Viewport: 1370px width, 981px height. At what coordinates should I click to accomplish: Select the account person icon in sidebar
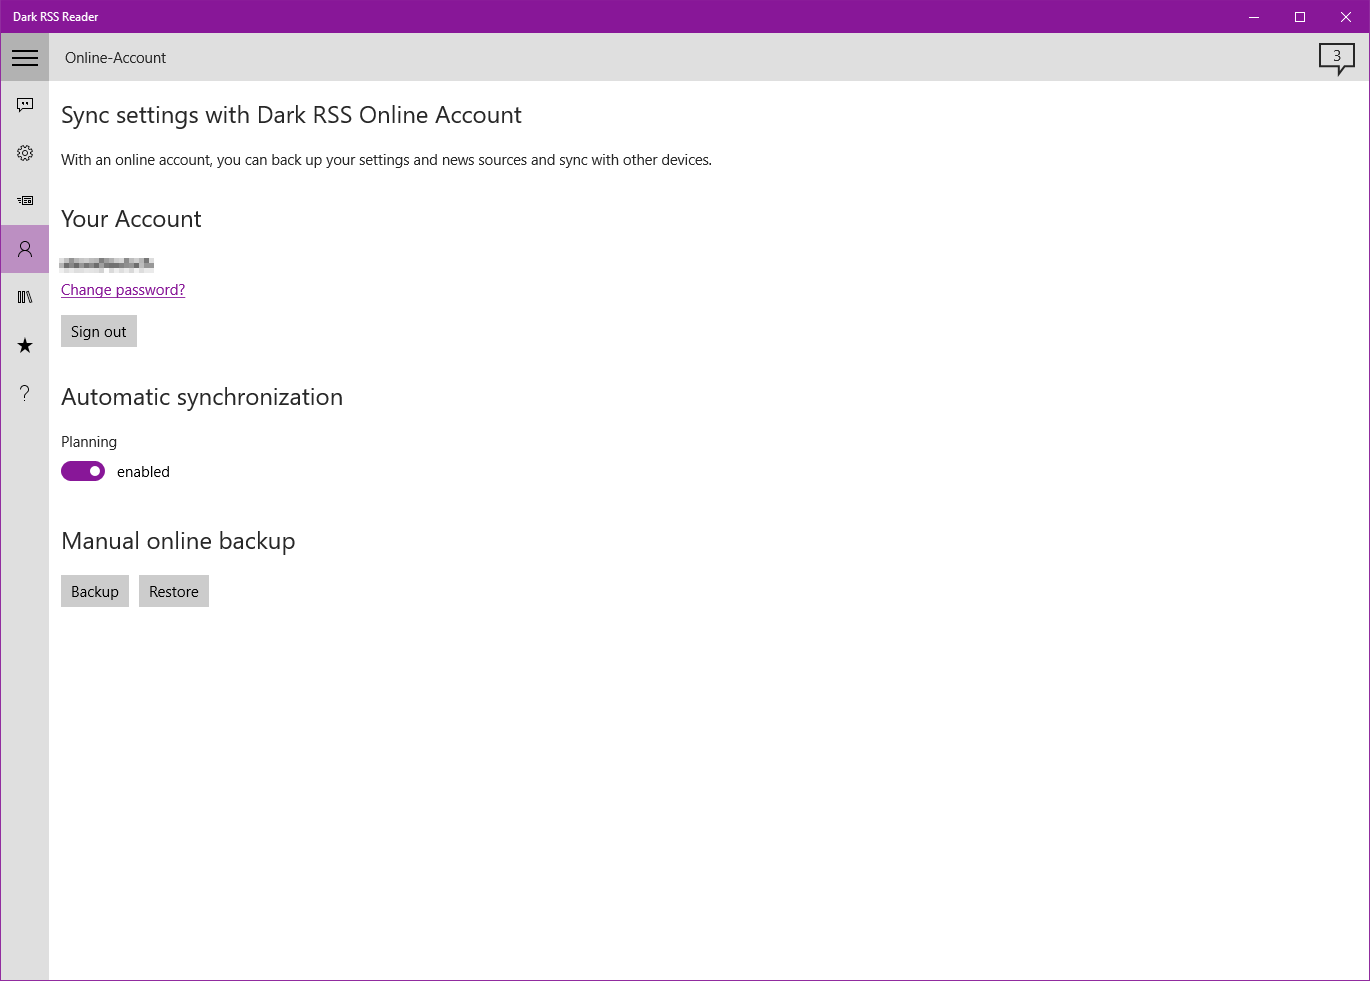[x=24, y=248]
